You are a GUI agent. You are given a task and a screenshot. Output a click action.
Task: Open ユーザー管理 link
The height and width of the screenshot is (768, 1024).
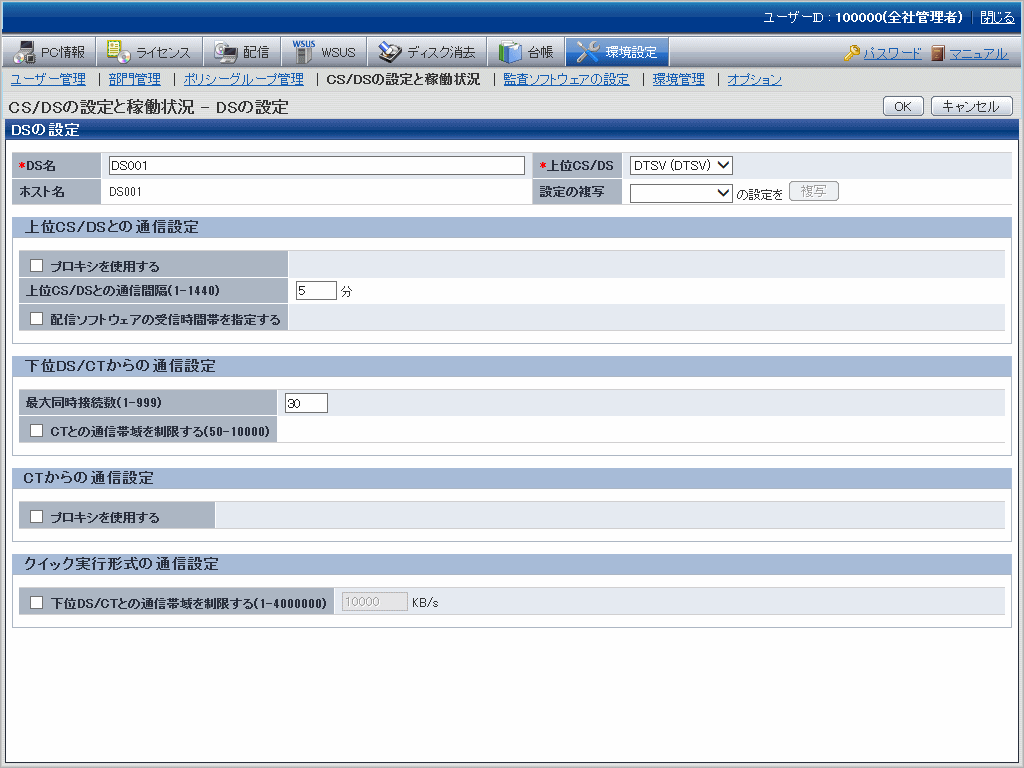48,79
